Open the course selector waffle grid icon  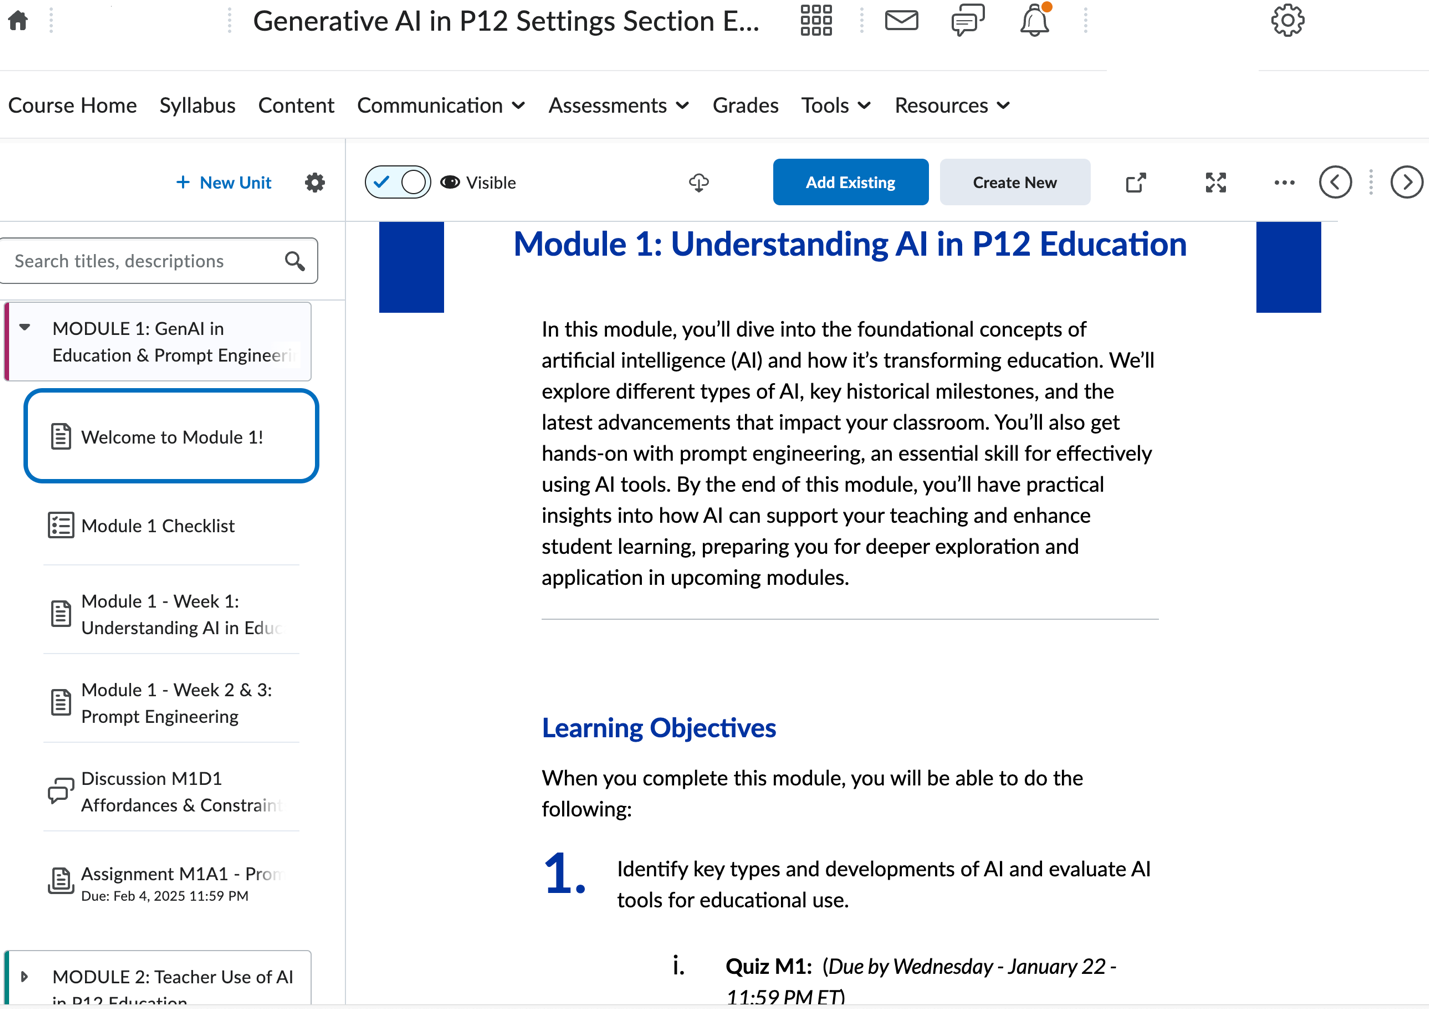click(x=815, y=20)
